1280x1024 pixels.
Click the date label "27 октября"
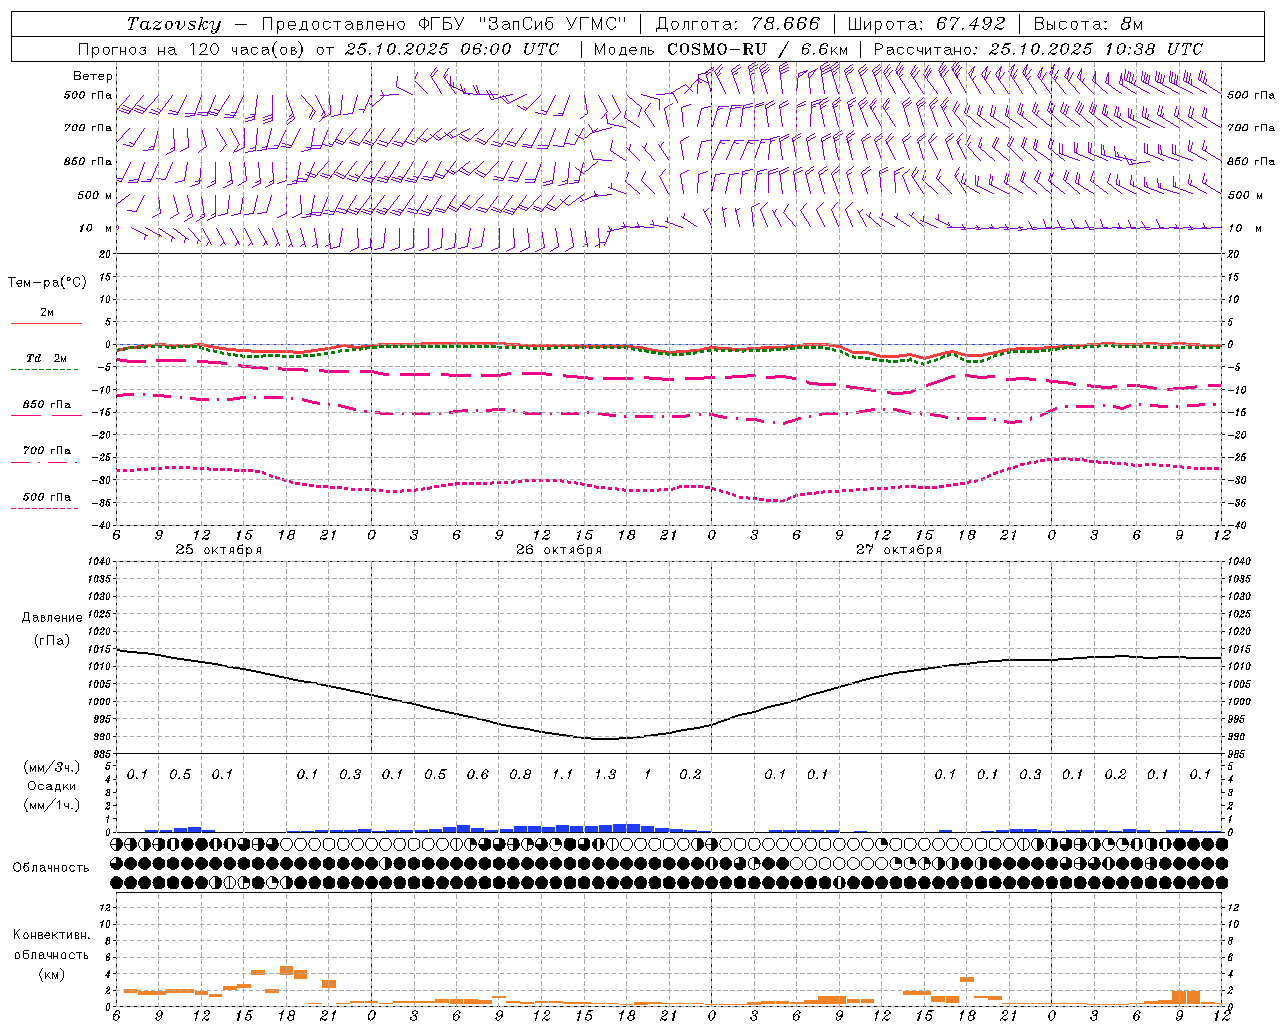click(899, 550)
